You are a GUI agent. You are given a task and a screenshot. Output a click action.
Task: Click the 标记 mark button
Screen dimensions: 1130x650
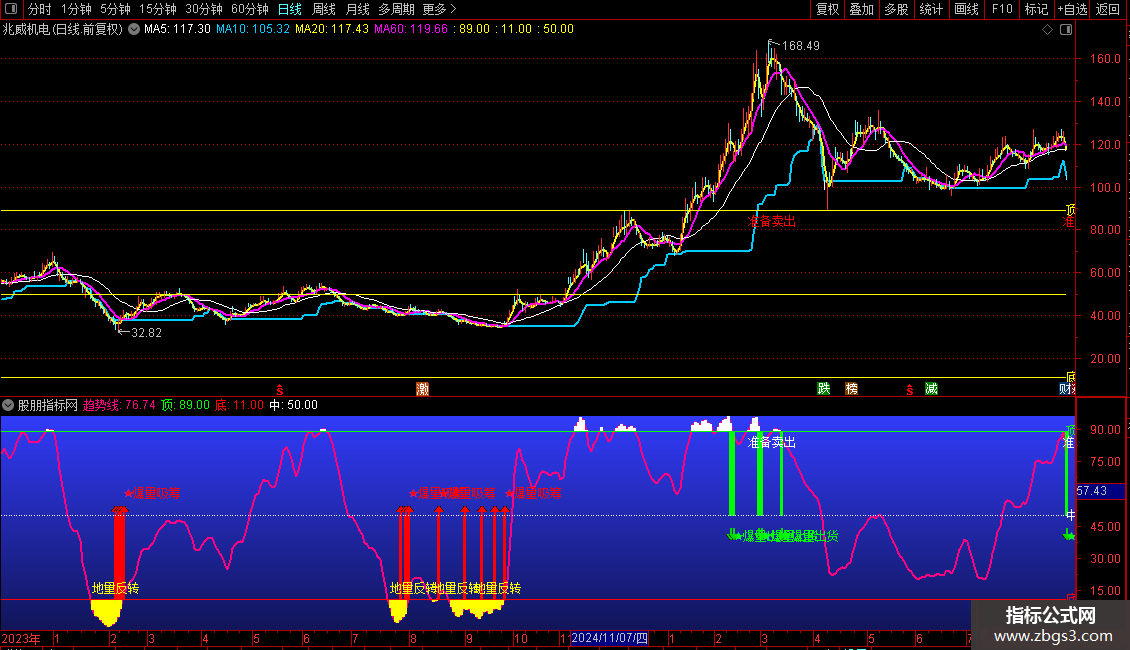point(1036,9)
